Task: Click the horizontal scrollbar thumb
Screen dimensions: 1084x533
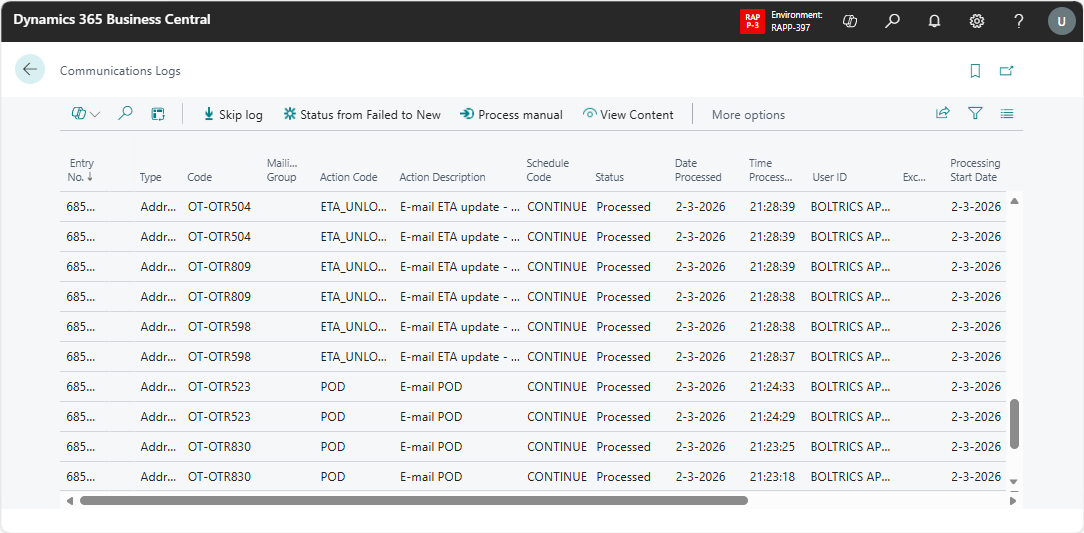Action: click(413, 500)
